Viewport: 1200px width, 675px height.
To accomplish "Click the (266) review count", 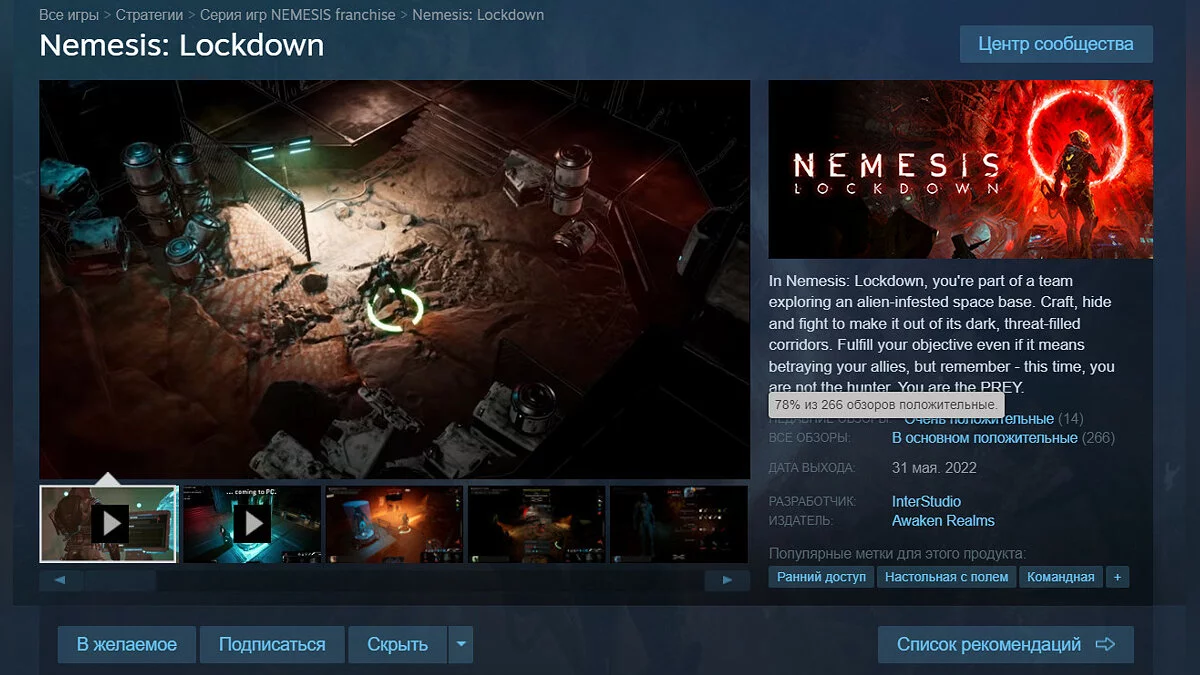I will pos(1098,438).
